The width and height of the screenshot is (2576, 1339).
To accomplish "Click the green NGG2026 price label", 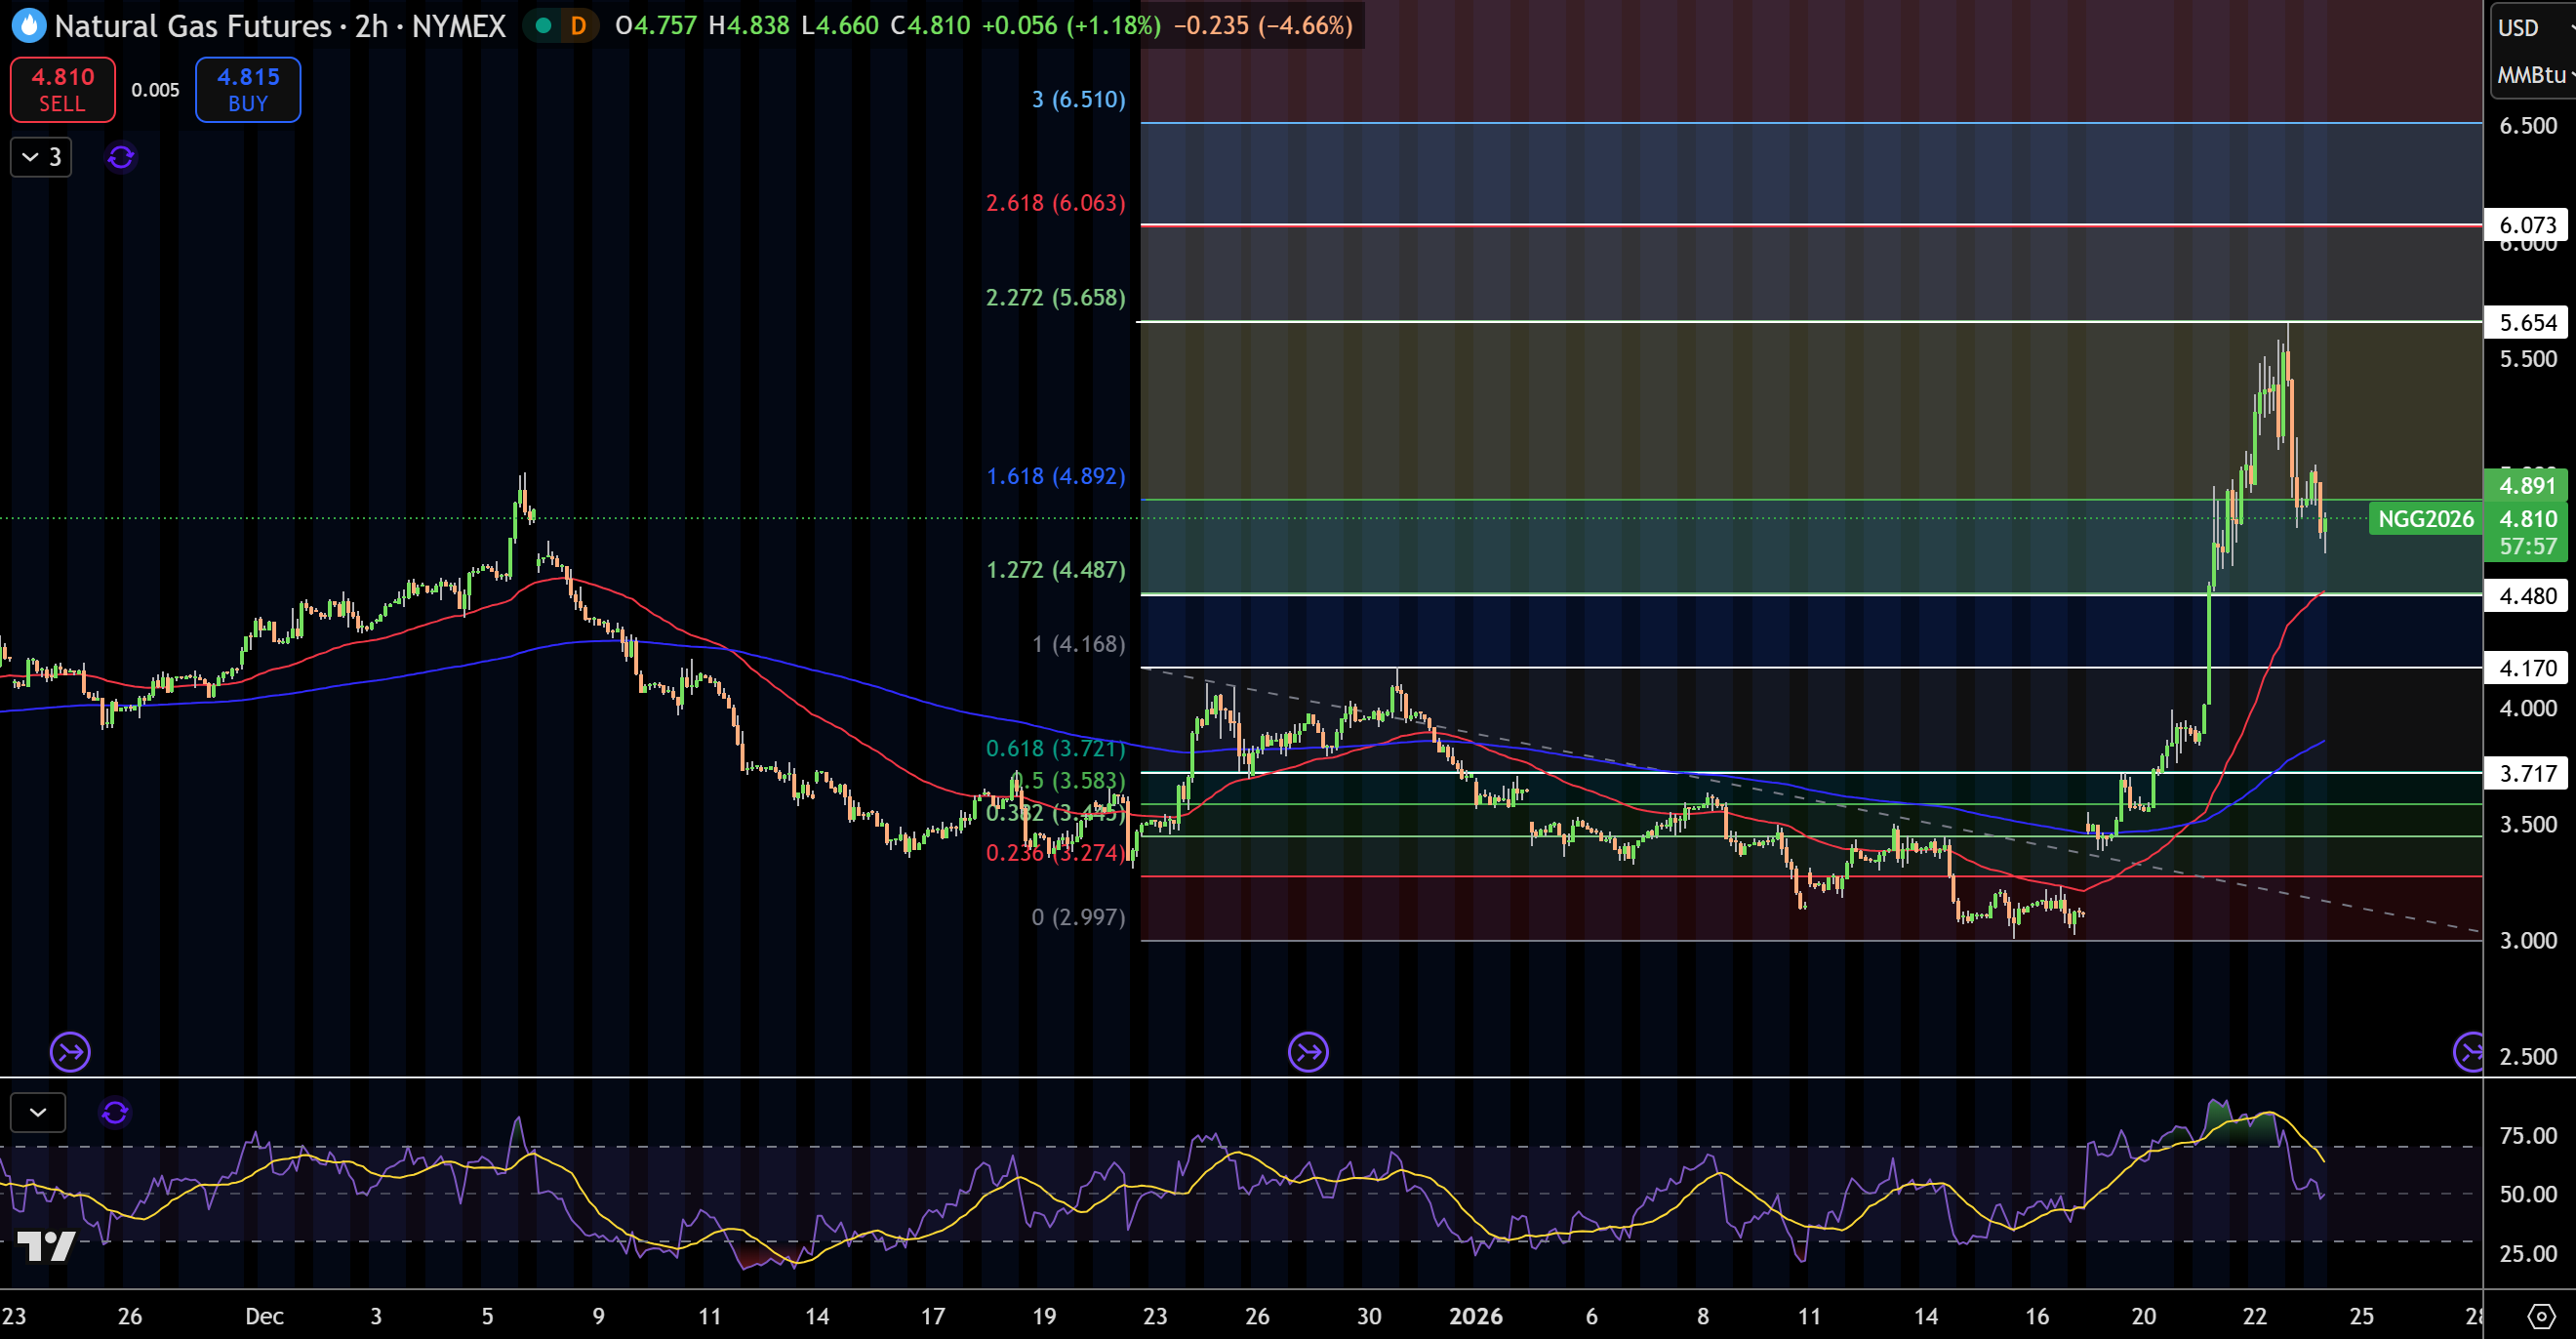I will click(2427, 519).
